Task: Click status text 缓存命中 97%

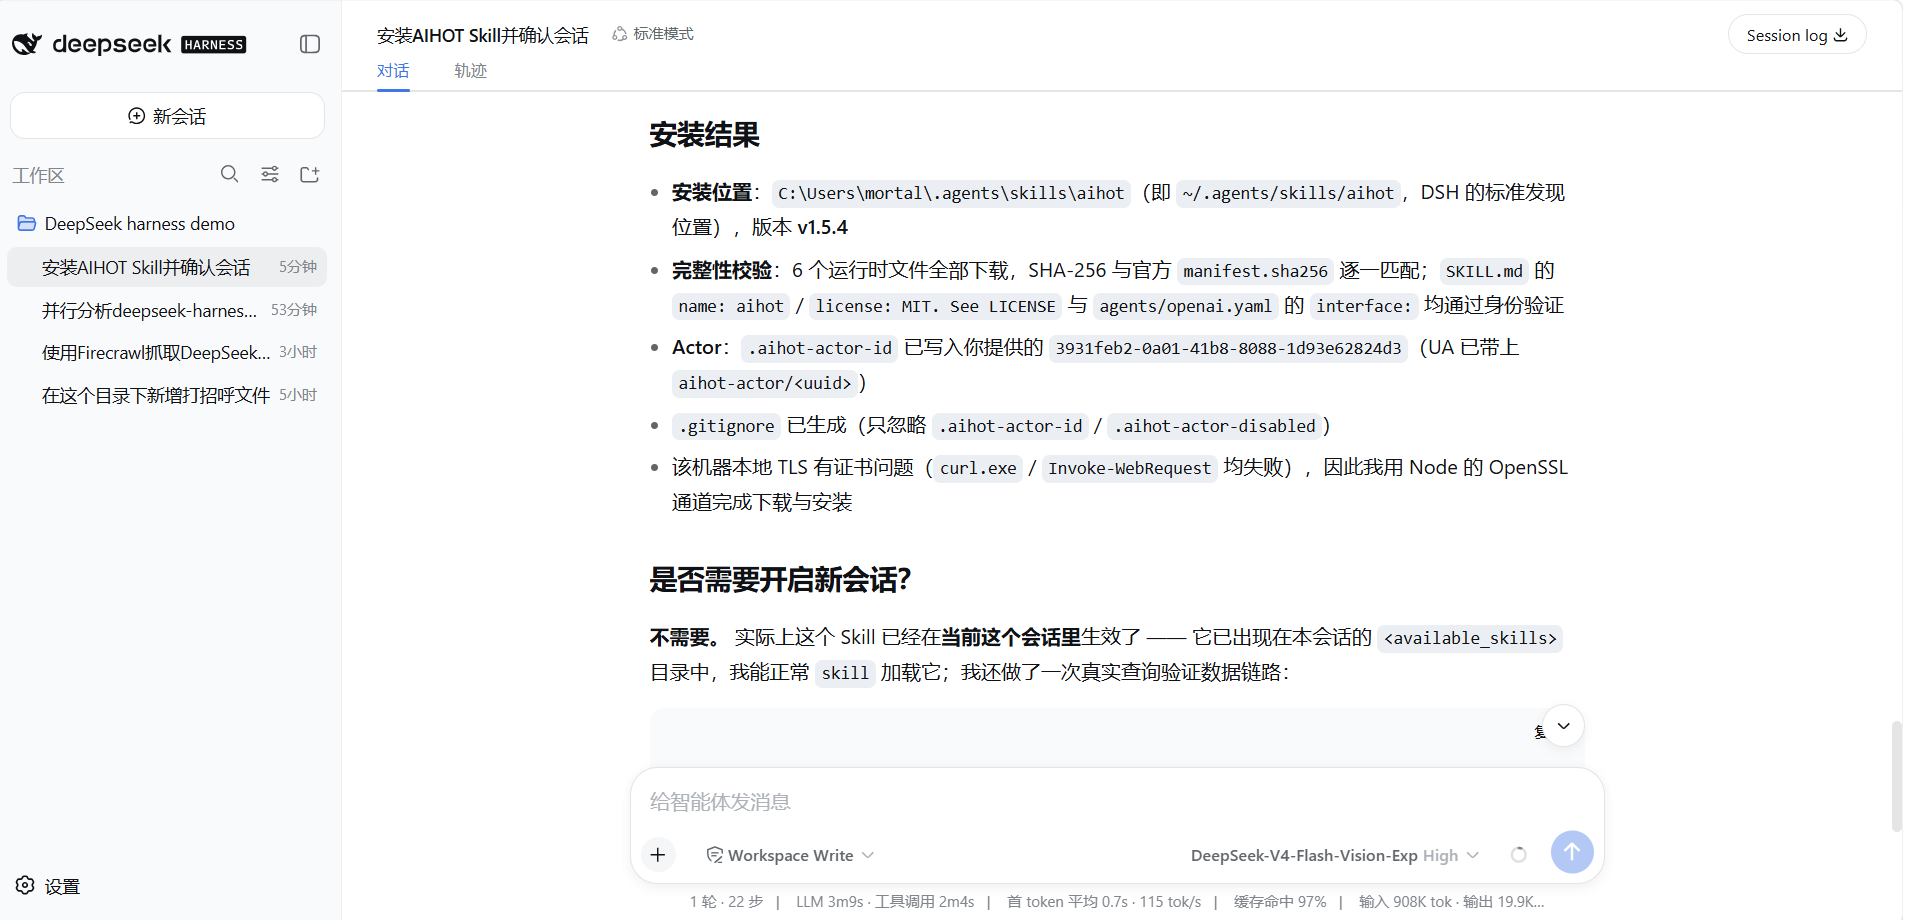Action: click(x=1280, y=902)
